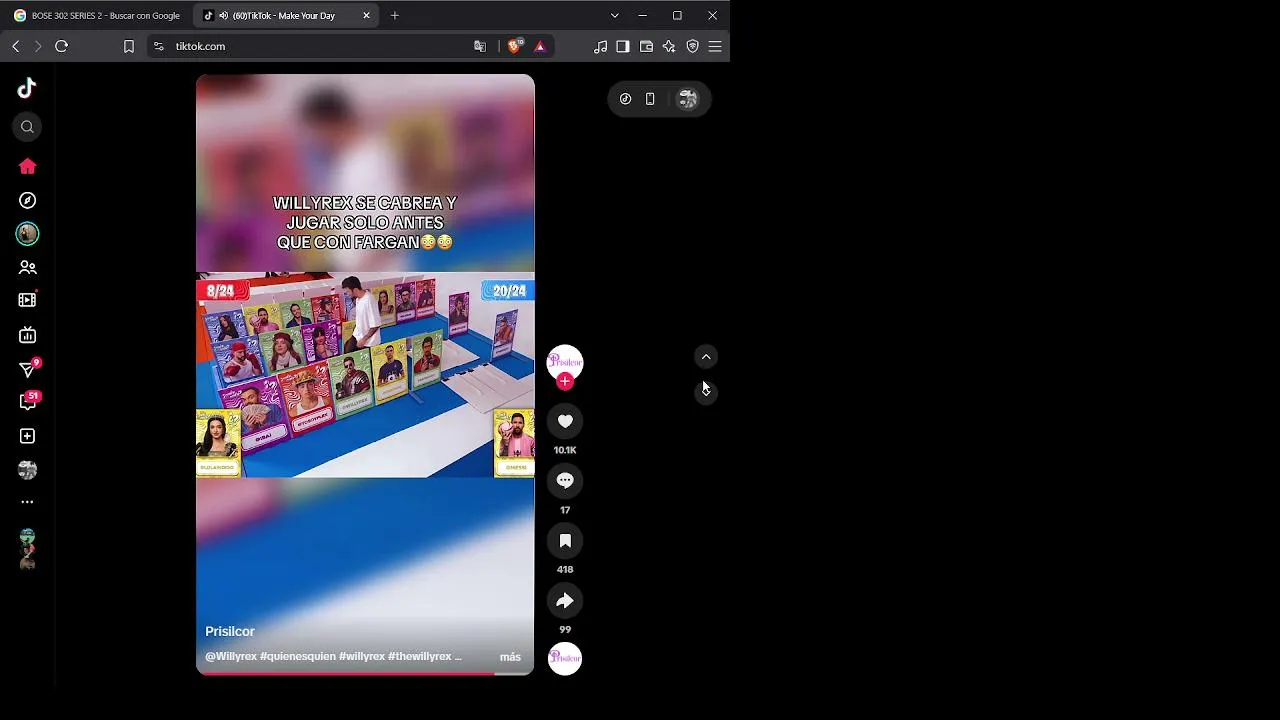Open Activity inbox with 51 badge
This screenshot has height=720, width=1280.
pos(27,402)
